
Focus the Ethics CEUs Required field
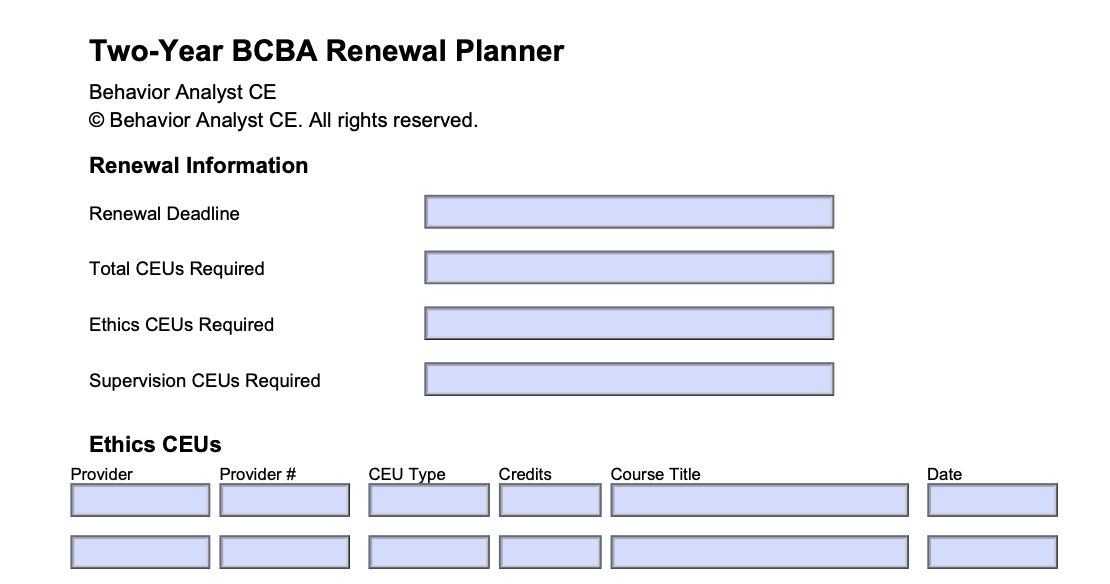click(628, 324)
